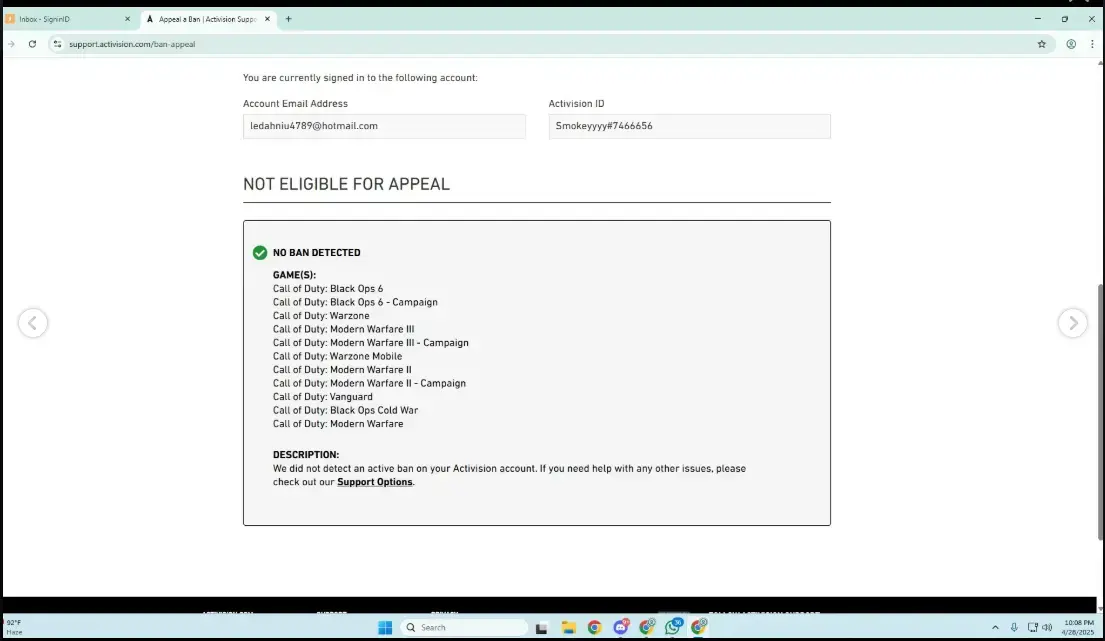Follow the Support Options link
Image resolution: width=1105 pixels, height=641 pixels.
pyautogui.click(x=374, y=482)
